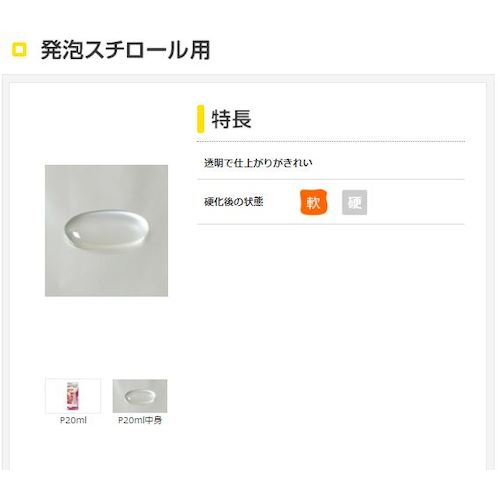500x500 pixels.
Task: Click the empty area below feature rows
Action: [x=331, y=317]
